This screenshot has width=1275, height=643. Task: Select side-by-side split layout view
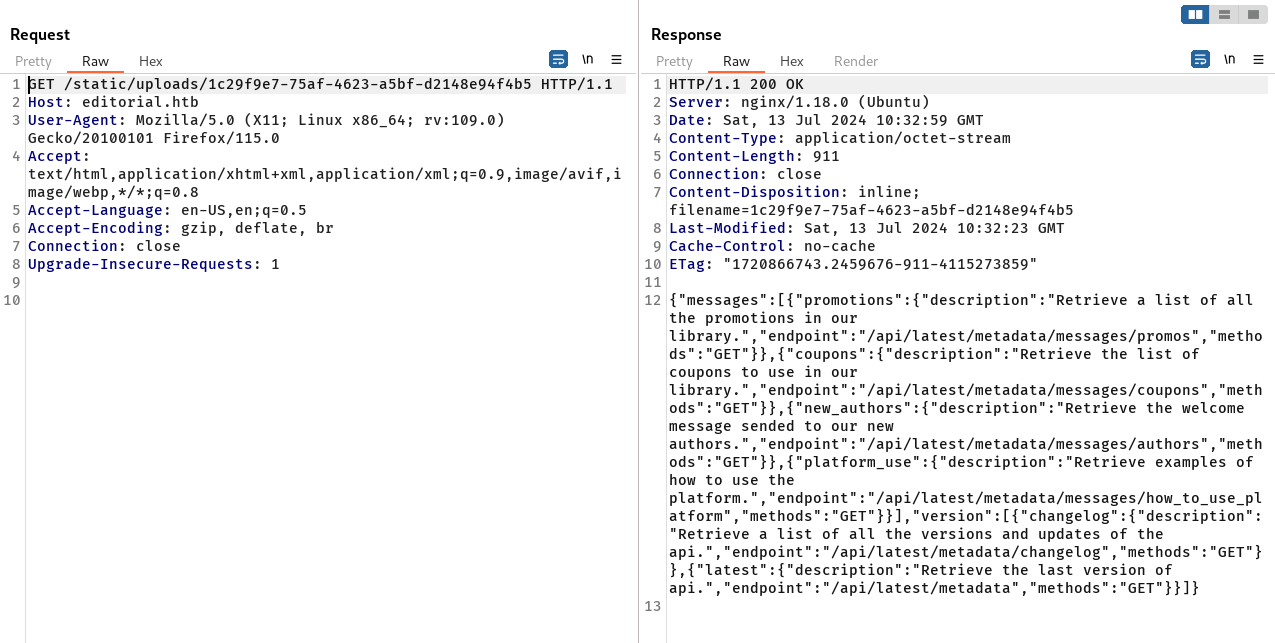pyautogui.click(x=1195, y=15)
